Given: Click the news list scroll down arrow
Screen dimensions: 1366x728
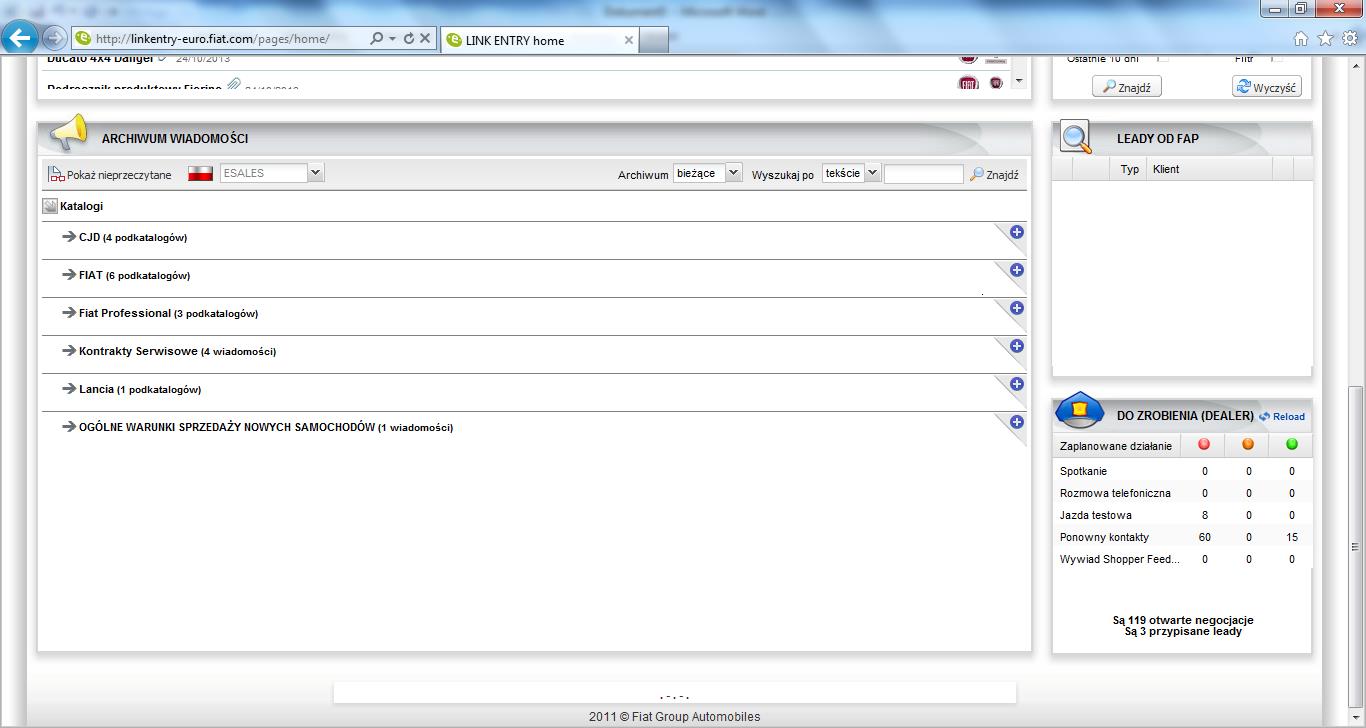Looking at the screenshot, I should pyautogui.click(x=1019, y=81).
